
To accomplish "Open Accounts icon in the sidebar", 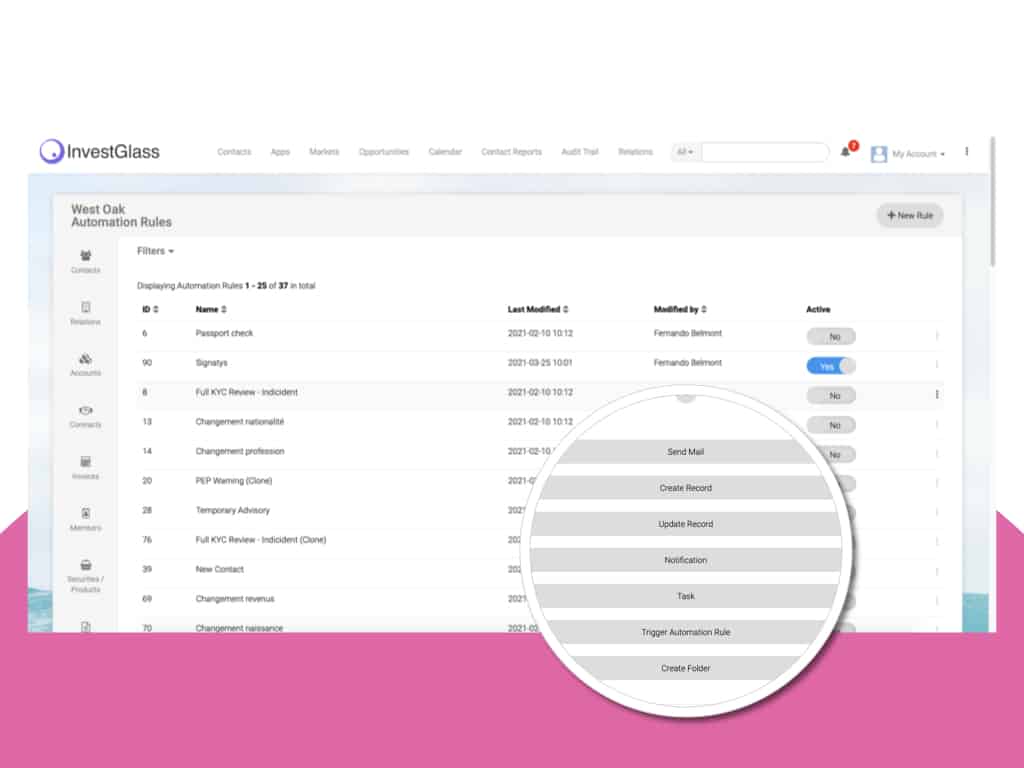I will coord(86,364).
